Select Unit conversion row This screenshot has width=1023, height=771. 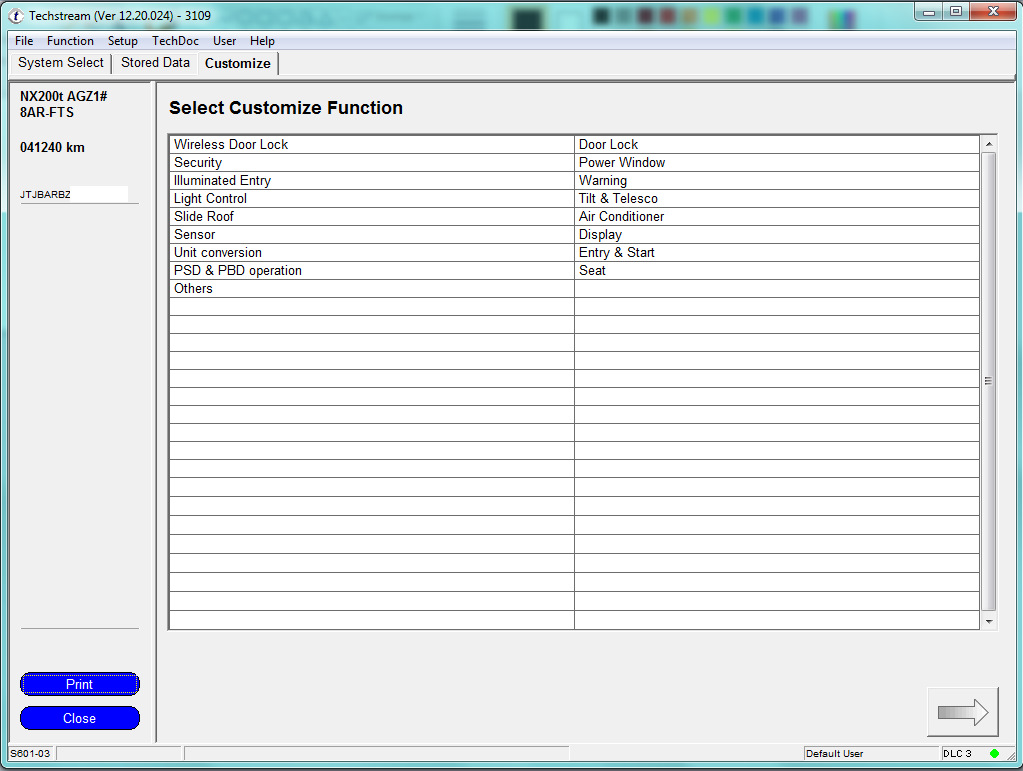[371, 252]
